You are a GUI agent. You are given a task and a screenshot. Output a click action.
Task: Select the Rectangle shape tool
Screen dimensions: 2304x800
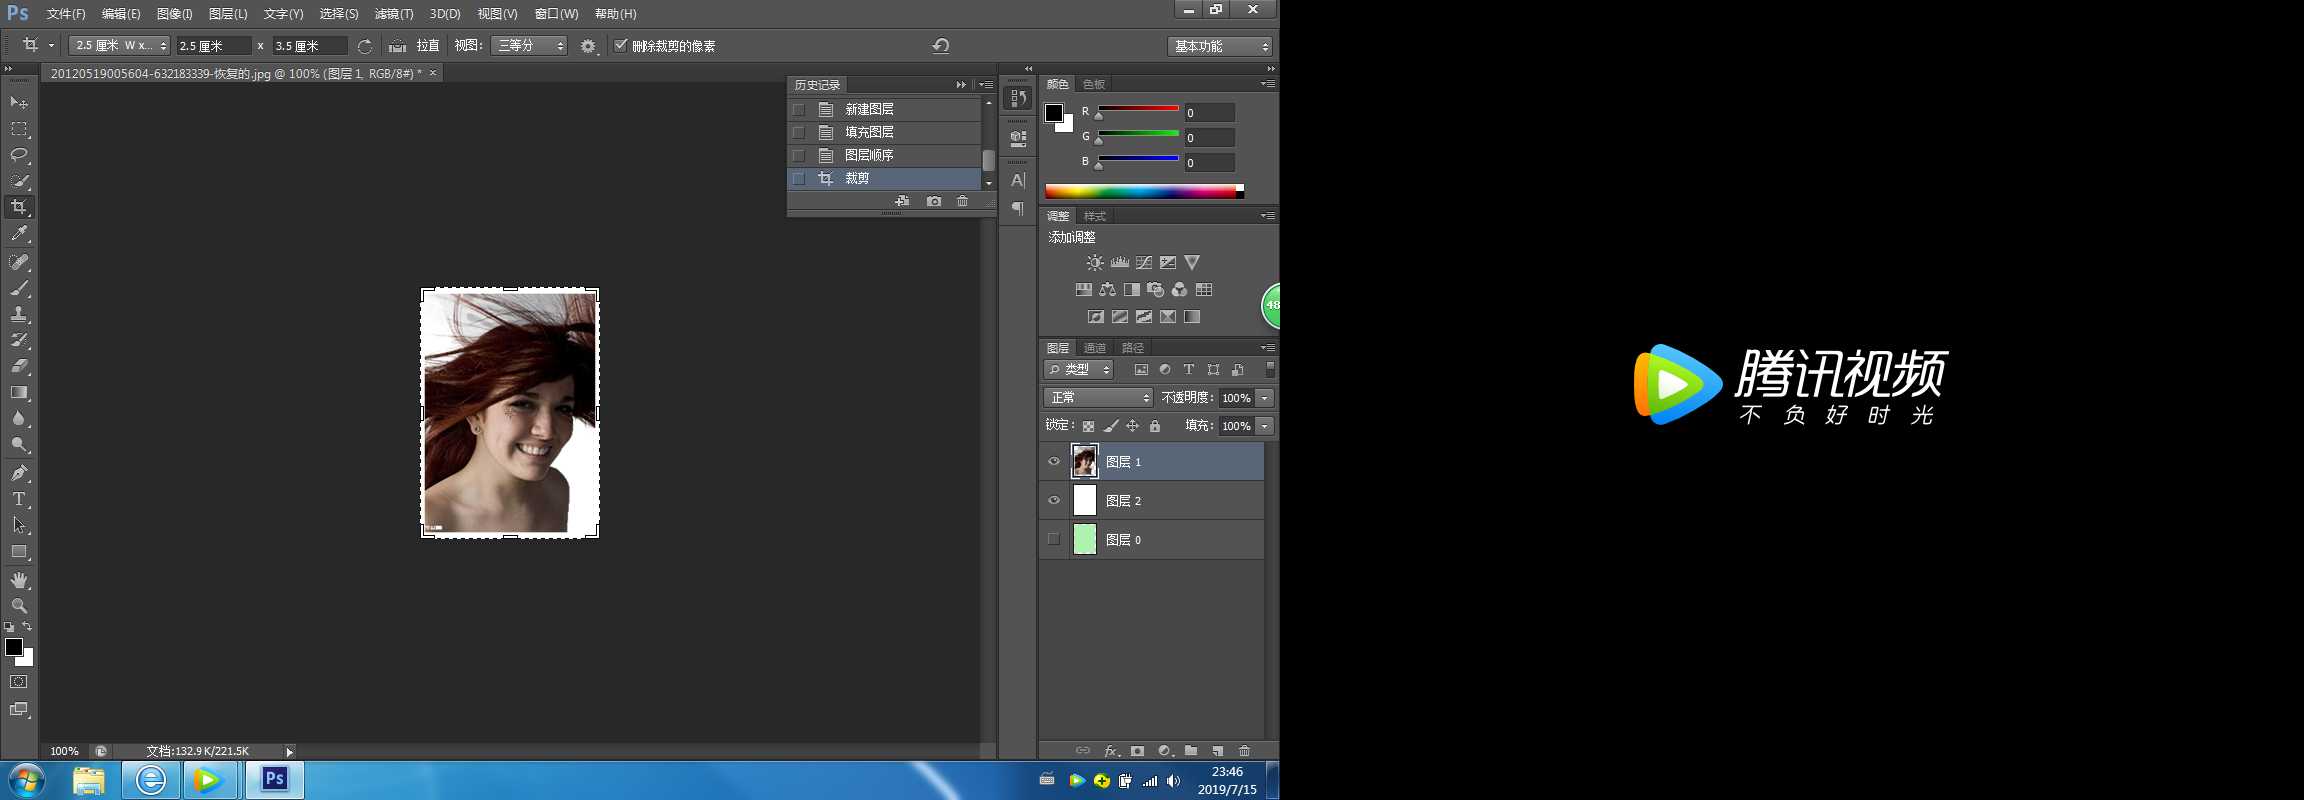click(x=19, y=551)
